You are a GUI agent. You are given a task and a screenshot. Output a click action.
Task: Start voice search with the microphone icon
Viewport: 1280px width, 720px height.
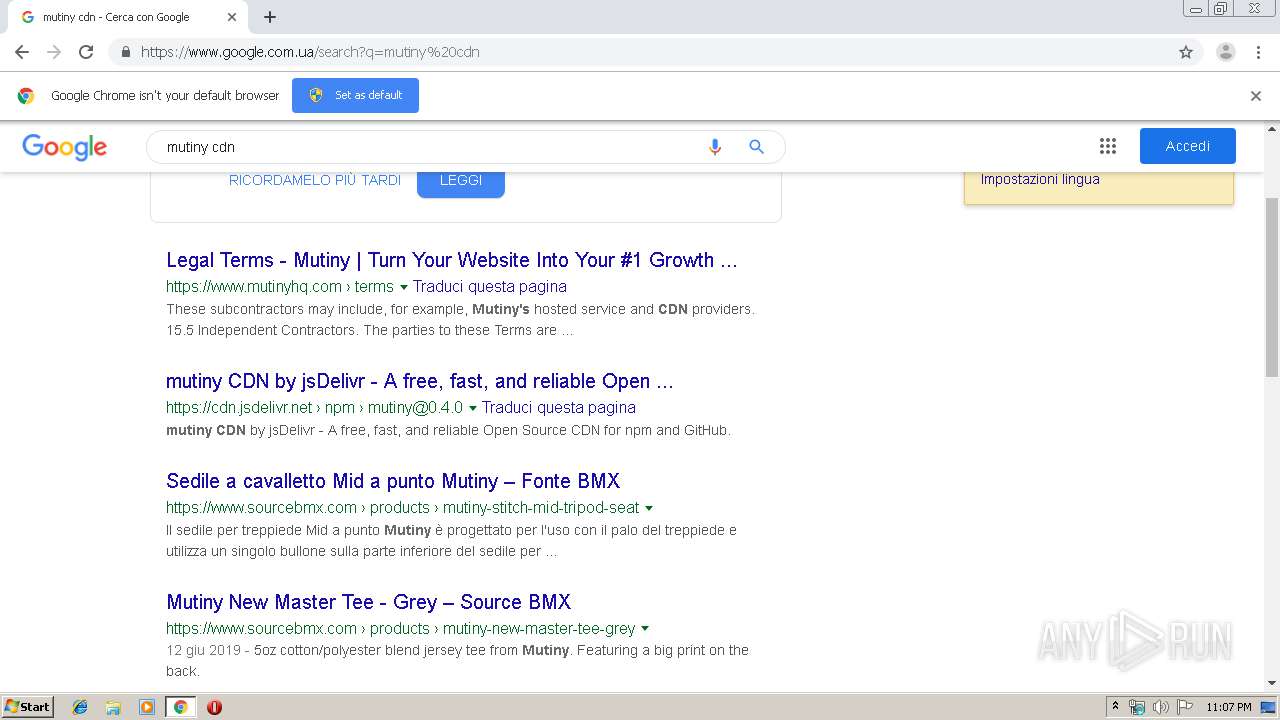pos(715,147)
